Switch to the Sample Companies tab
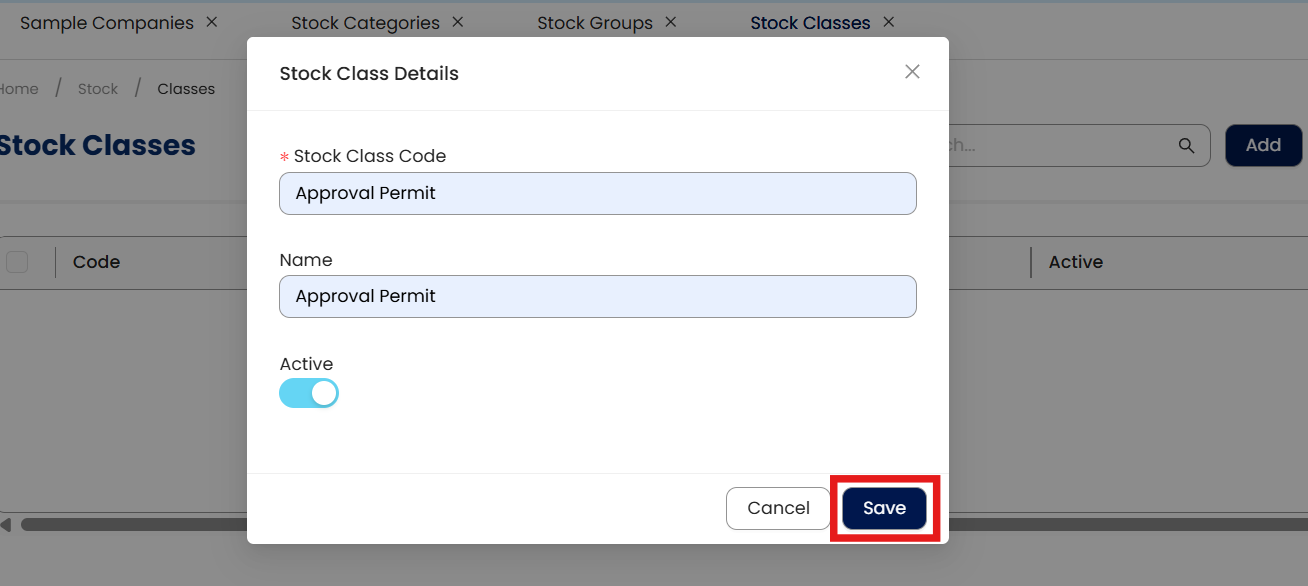Viewport: 1308px width, 586px height. click(x=107, y=23)
